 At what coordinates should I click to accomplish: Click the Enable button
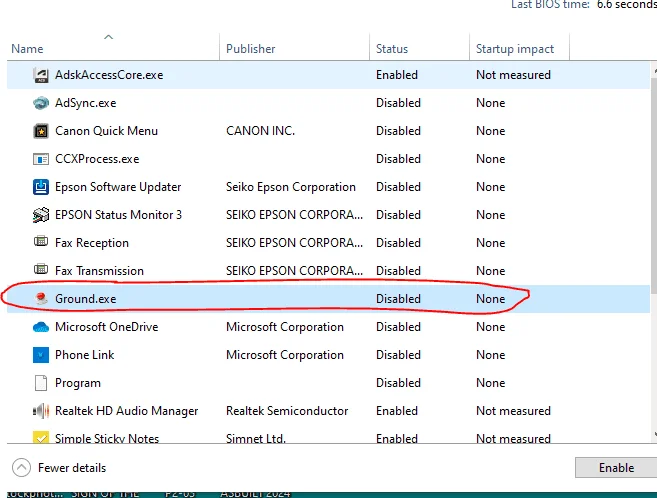616,467
